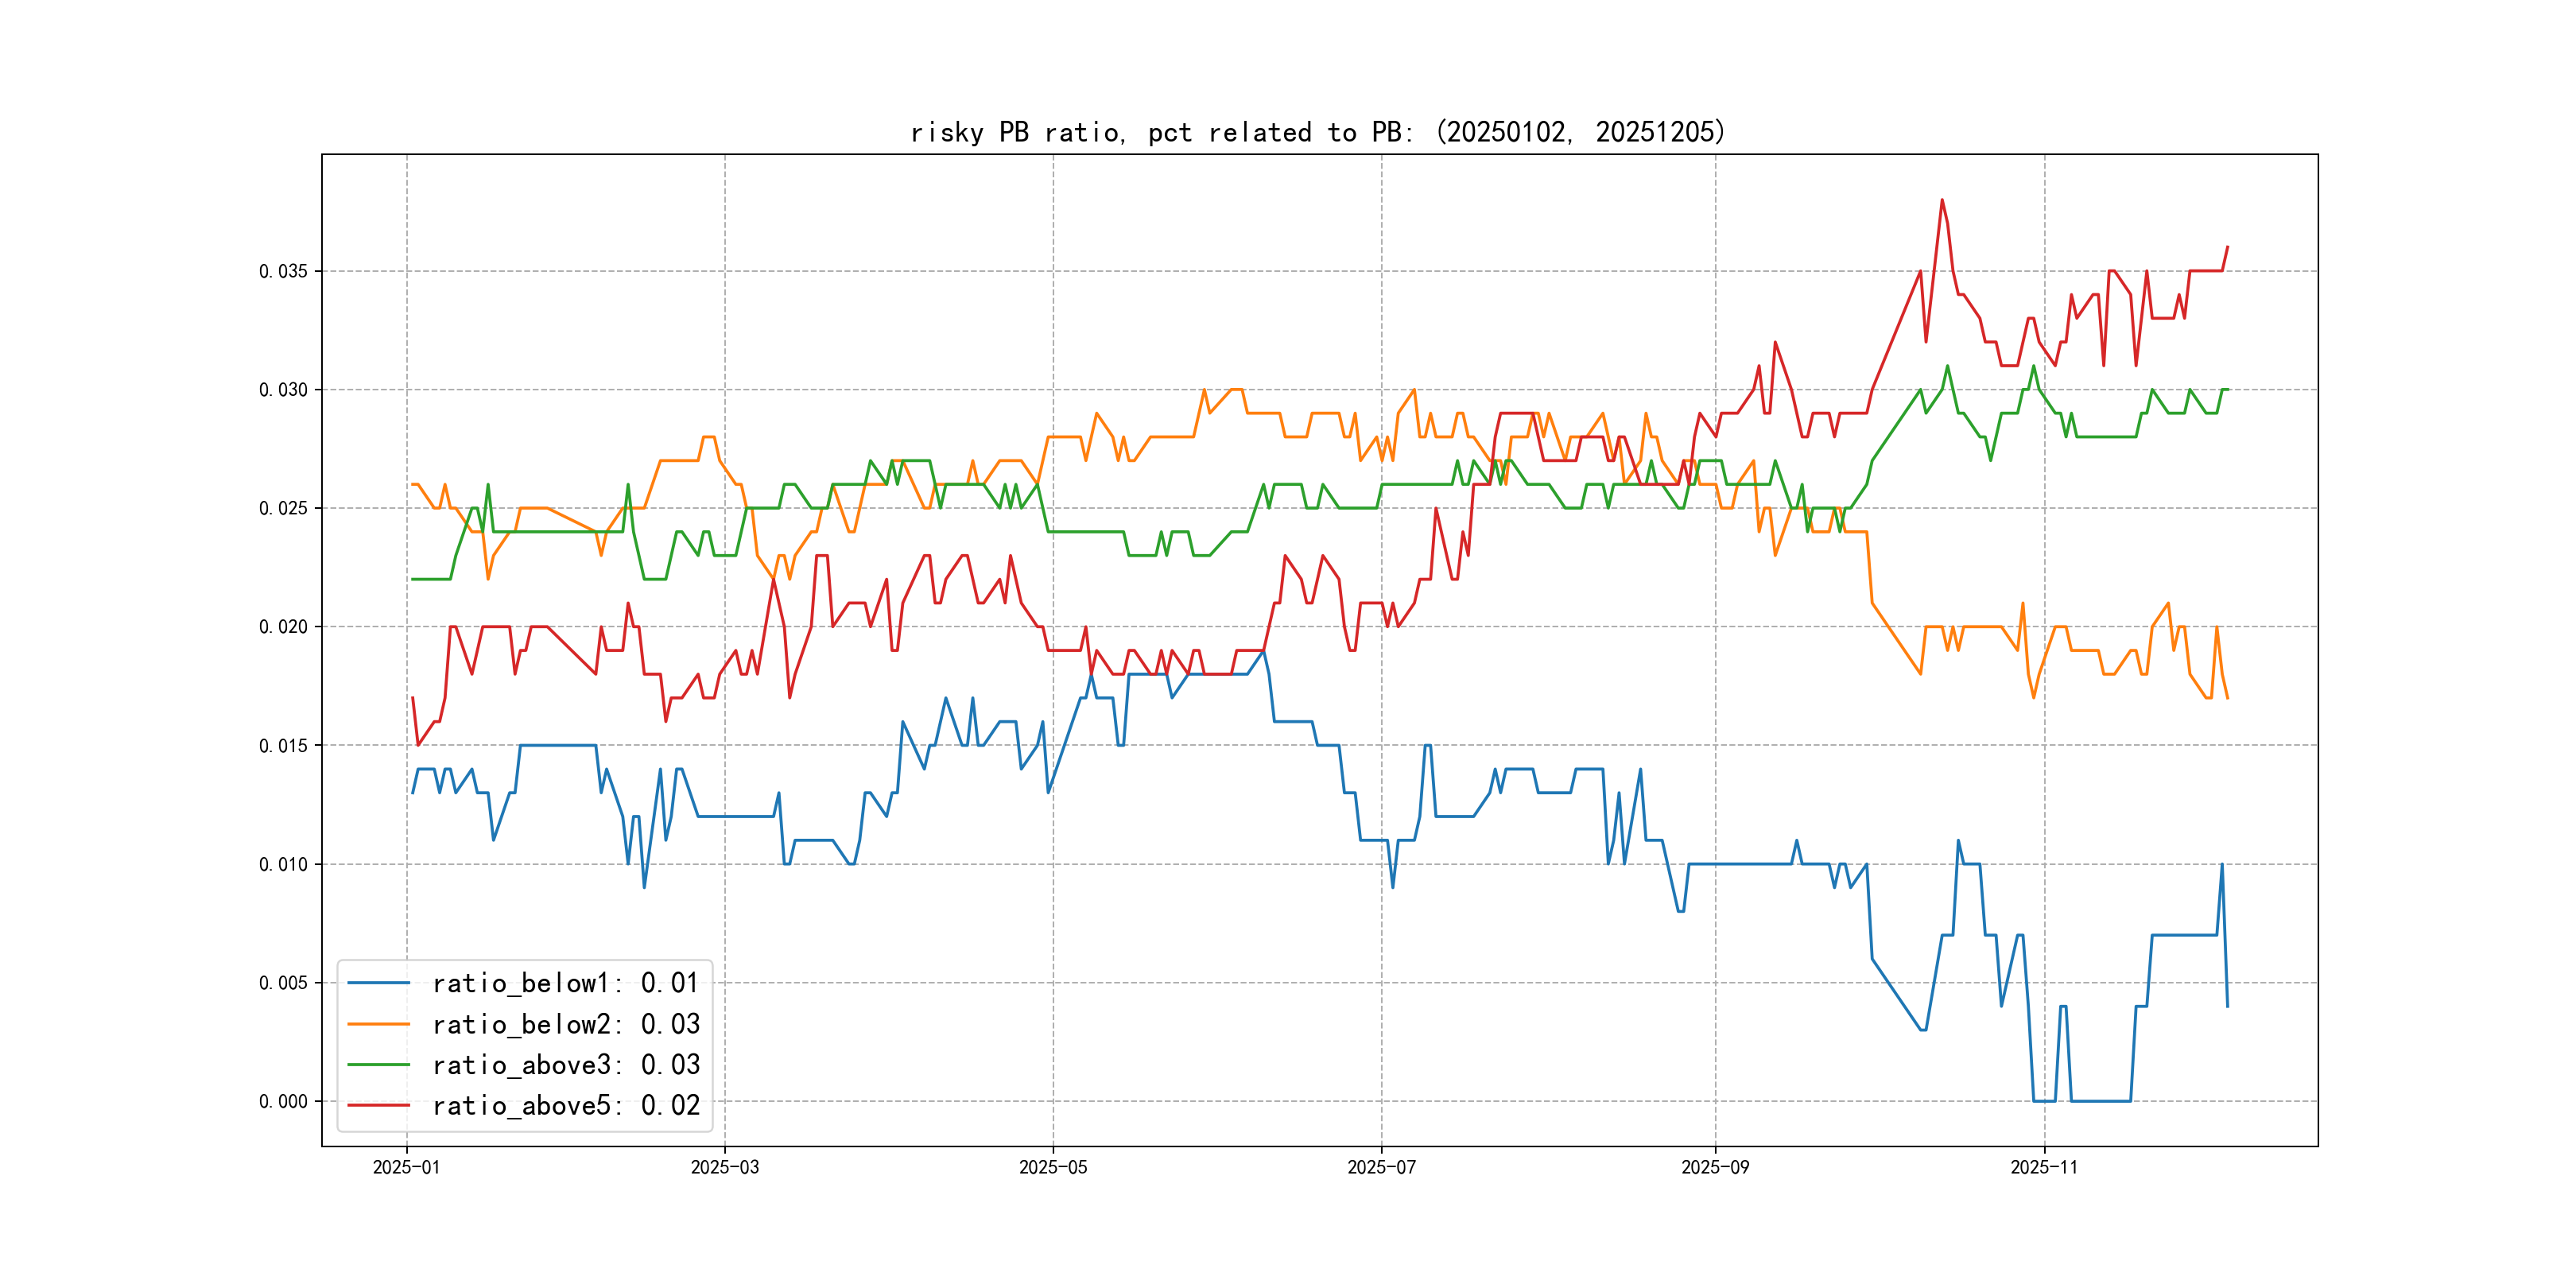Click the orange ratio_below2 legend line
Viewport: 2576px width, 1288px height.
pyautogui.click(x=378, y=1024)
